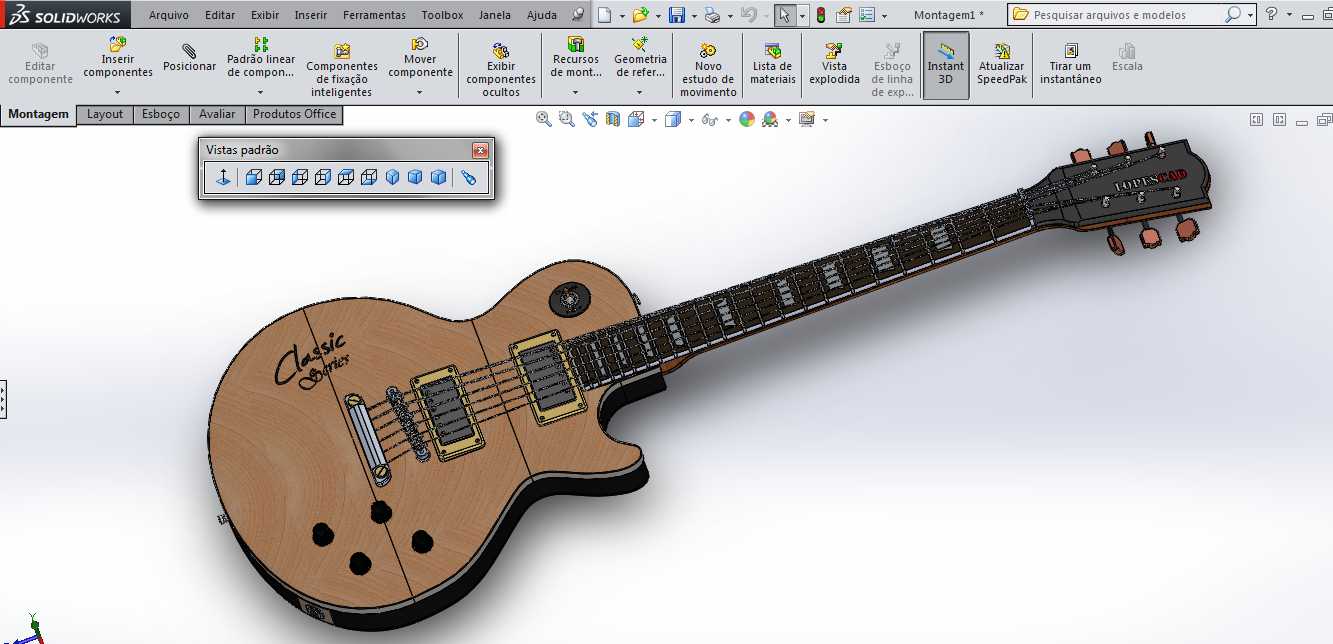Select the Top view cube in Vistas padrão

[346, 177]
